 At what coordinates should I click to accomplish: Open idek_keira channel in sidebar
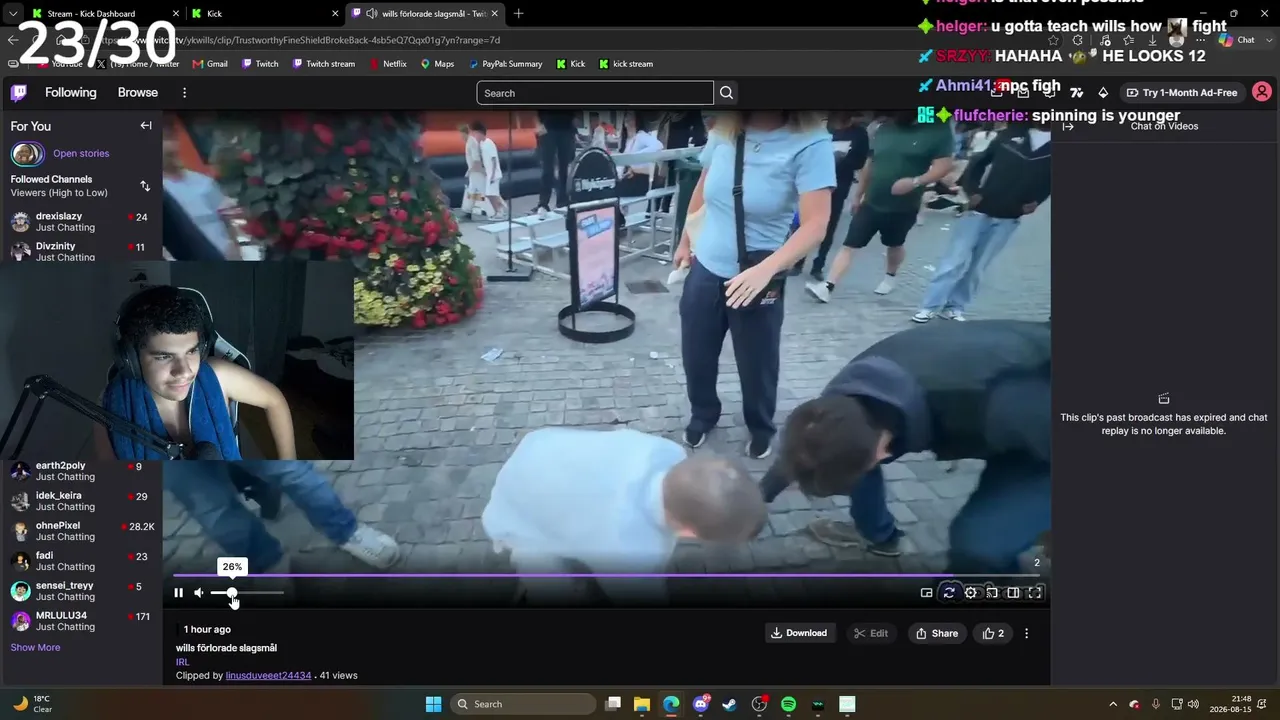pos(80,501)
